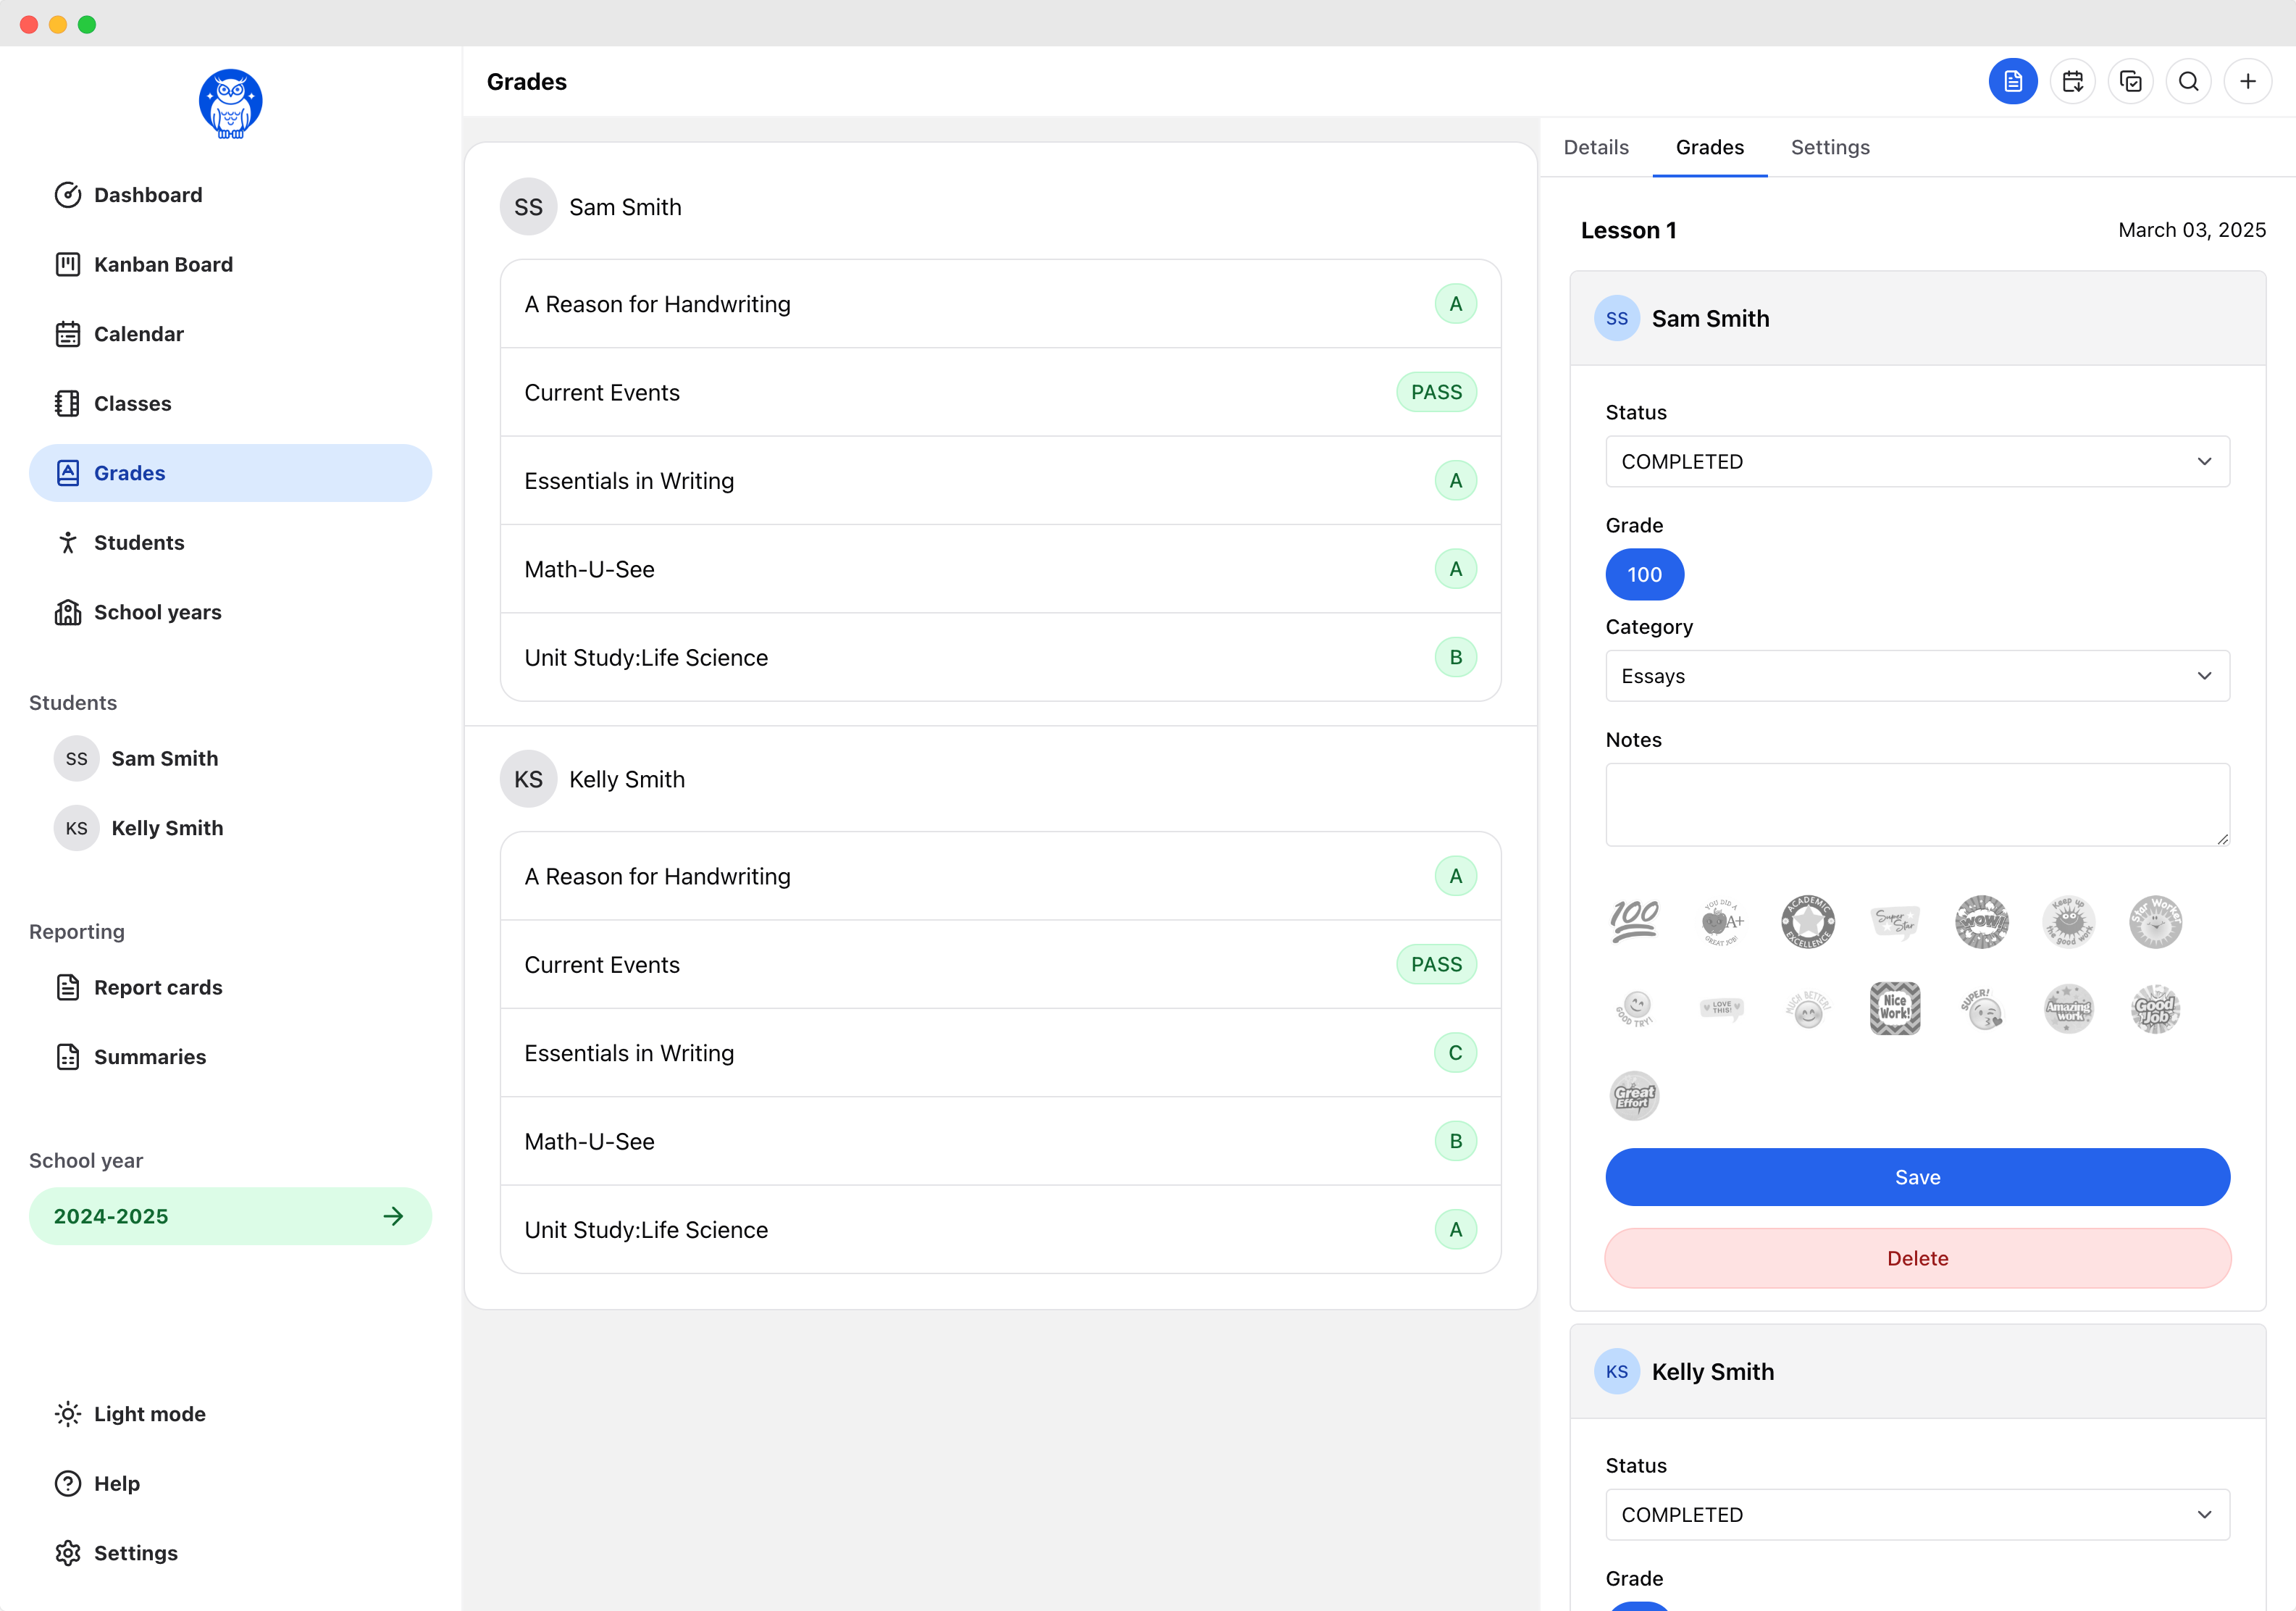The height and width of the screenshot is (1611, 2296).
Task: Pick the Great Effort sticker
Action: (x=1634, y=1095)
